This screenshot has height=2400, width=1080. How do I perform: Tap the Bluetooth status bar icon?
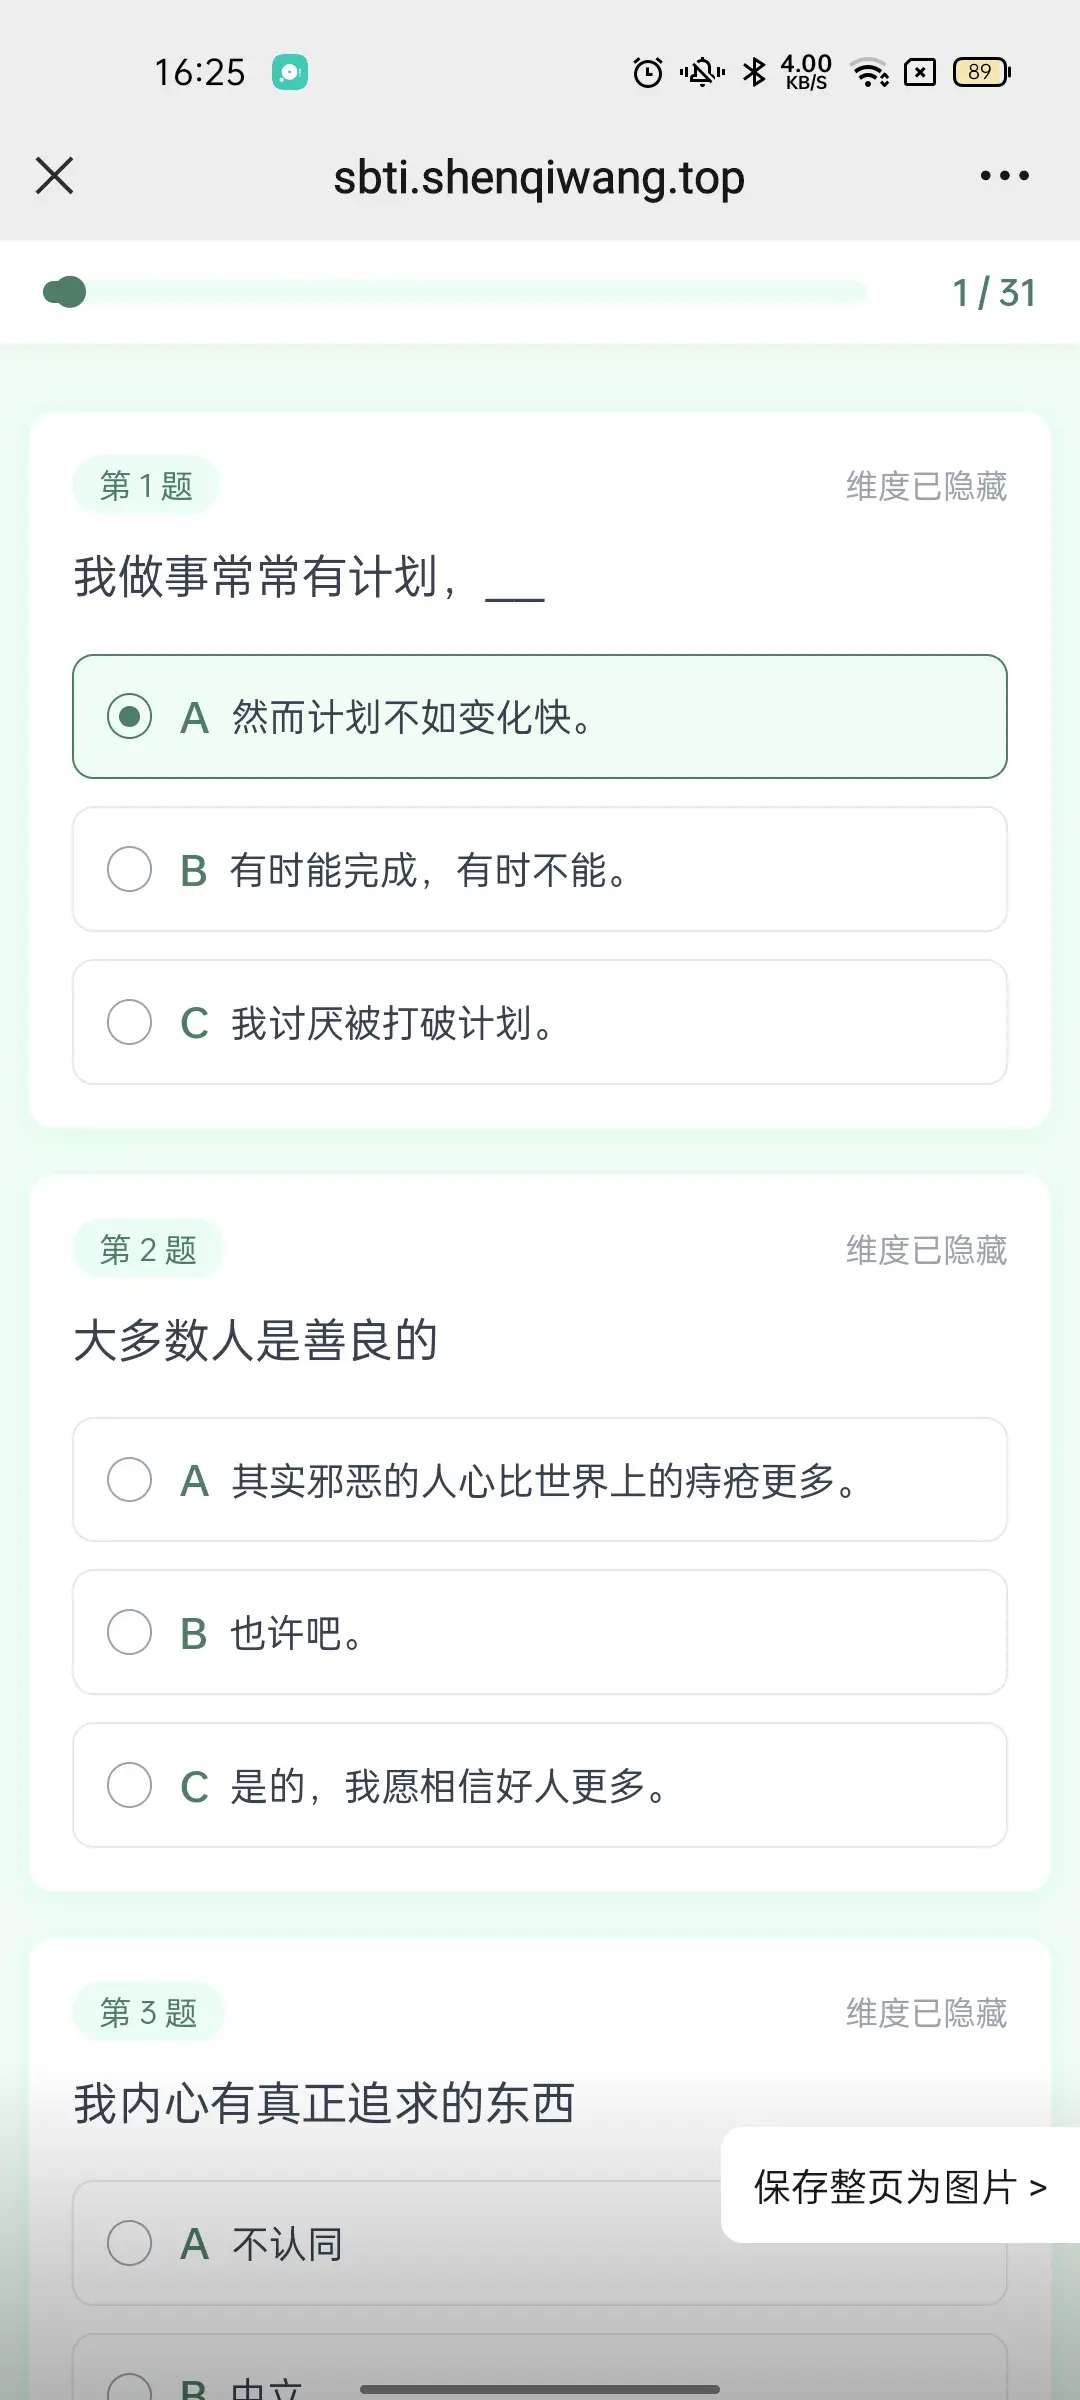point(754,72)
